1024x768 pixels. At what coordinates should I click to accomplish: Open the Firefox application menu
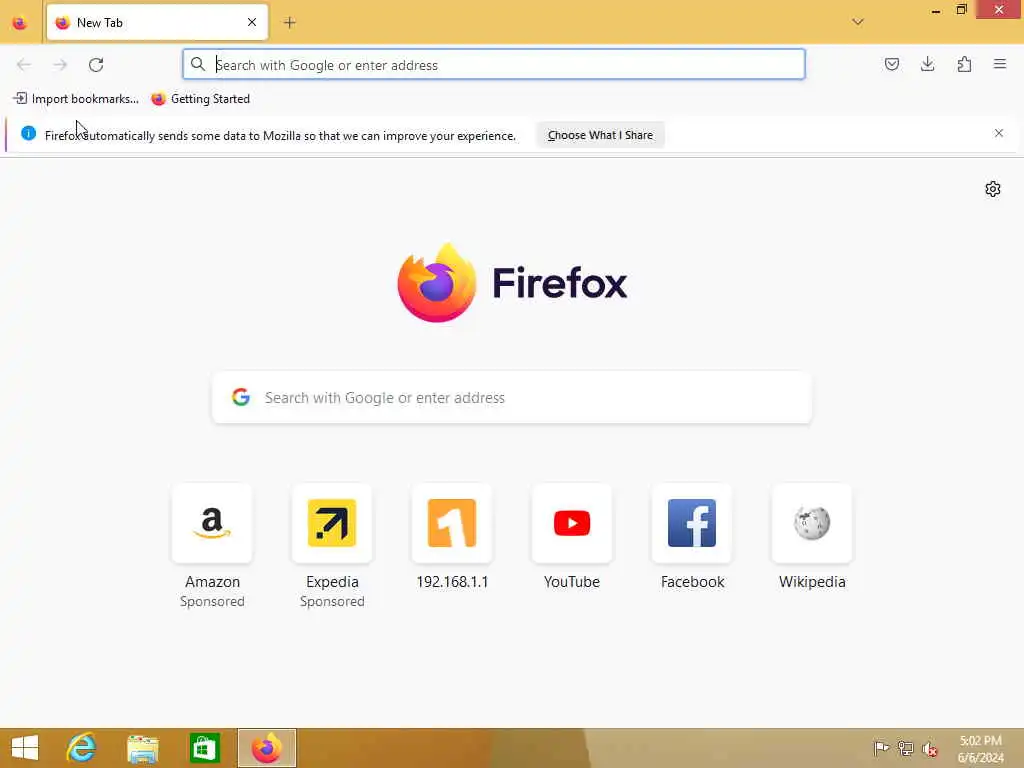click(1000, 64)
